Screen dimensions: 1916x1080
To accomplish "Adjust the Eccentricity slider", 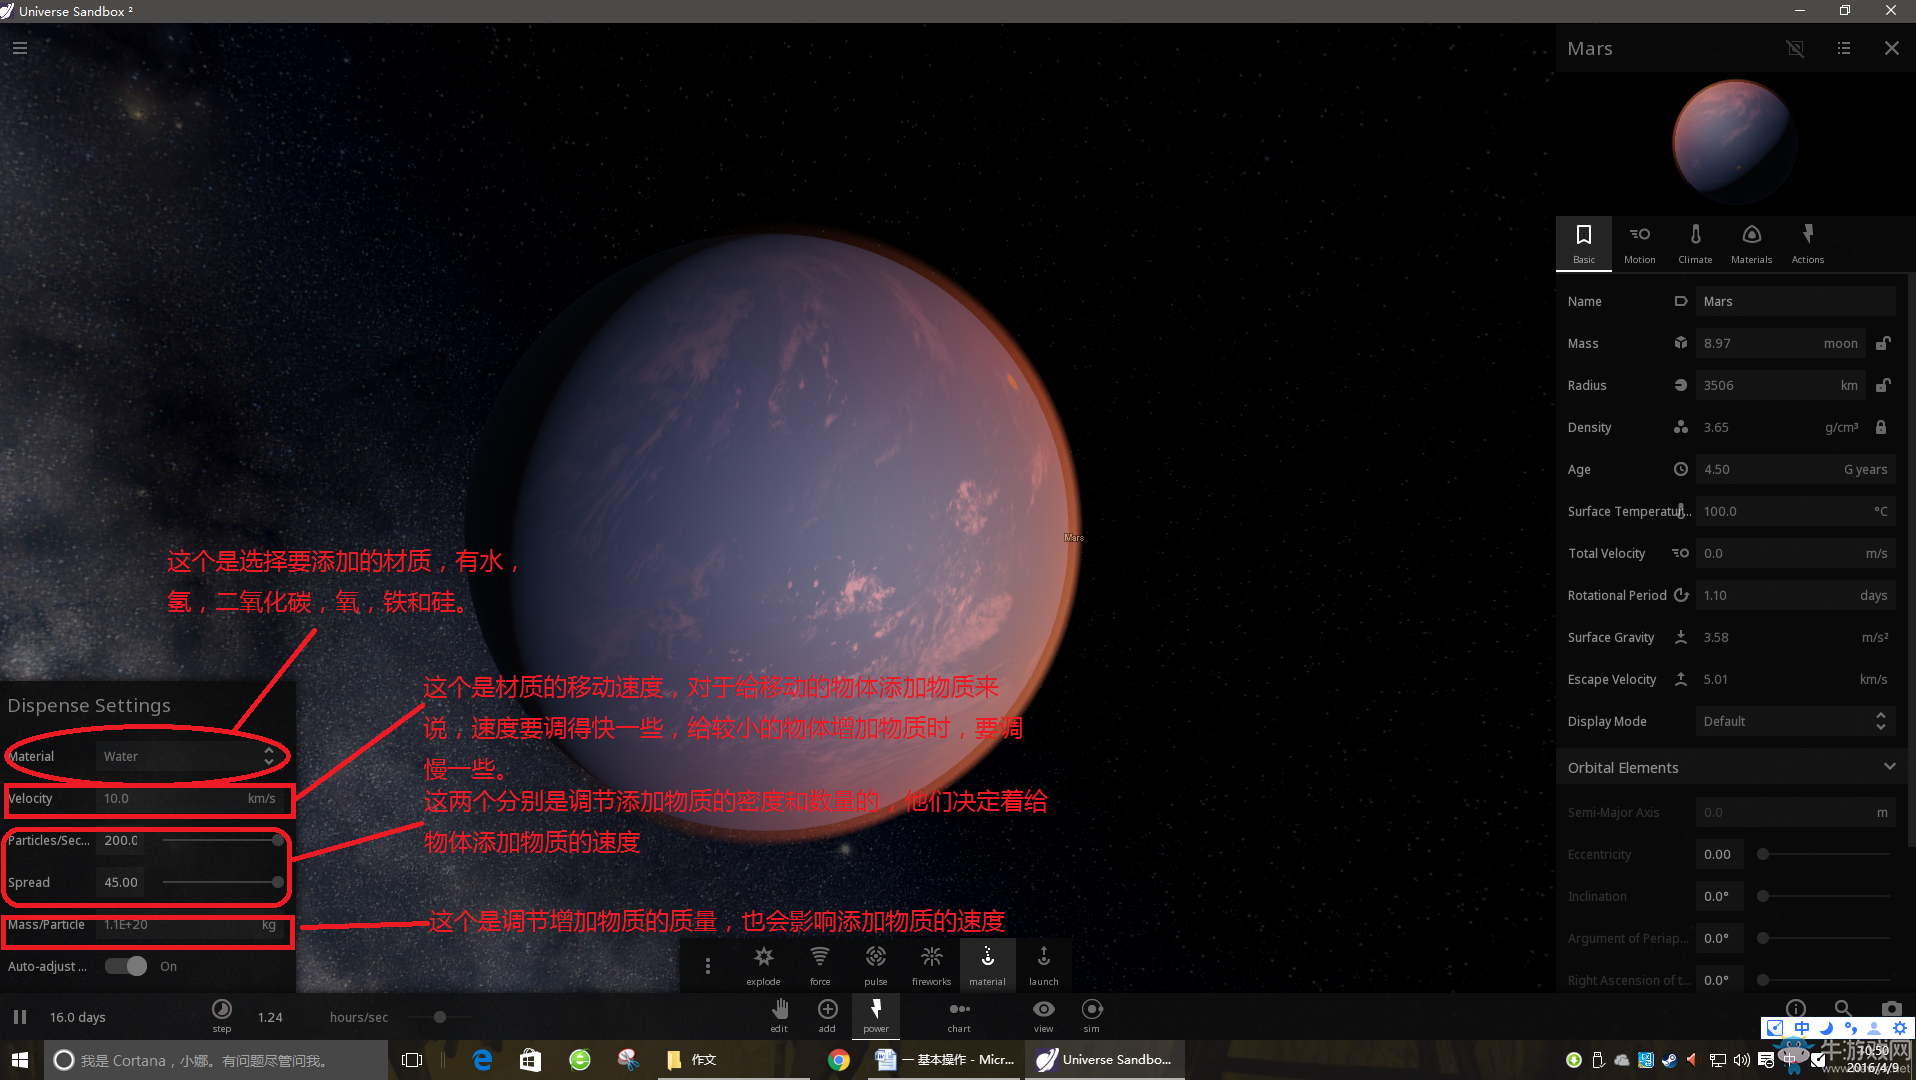I will click(1825, 854).
